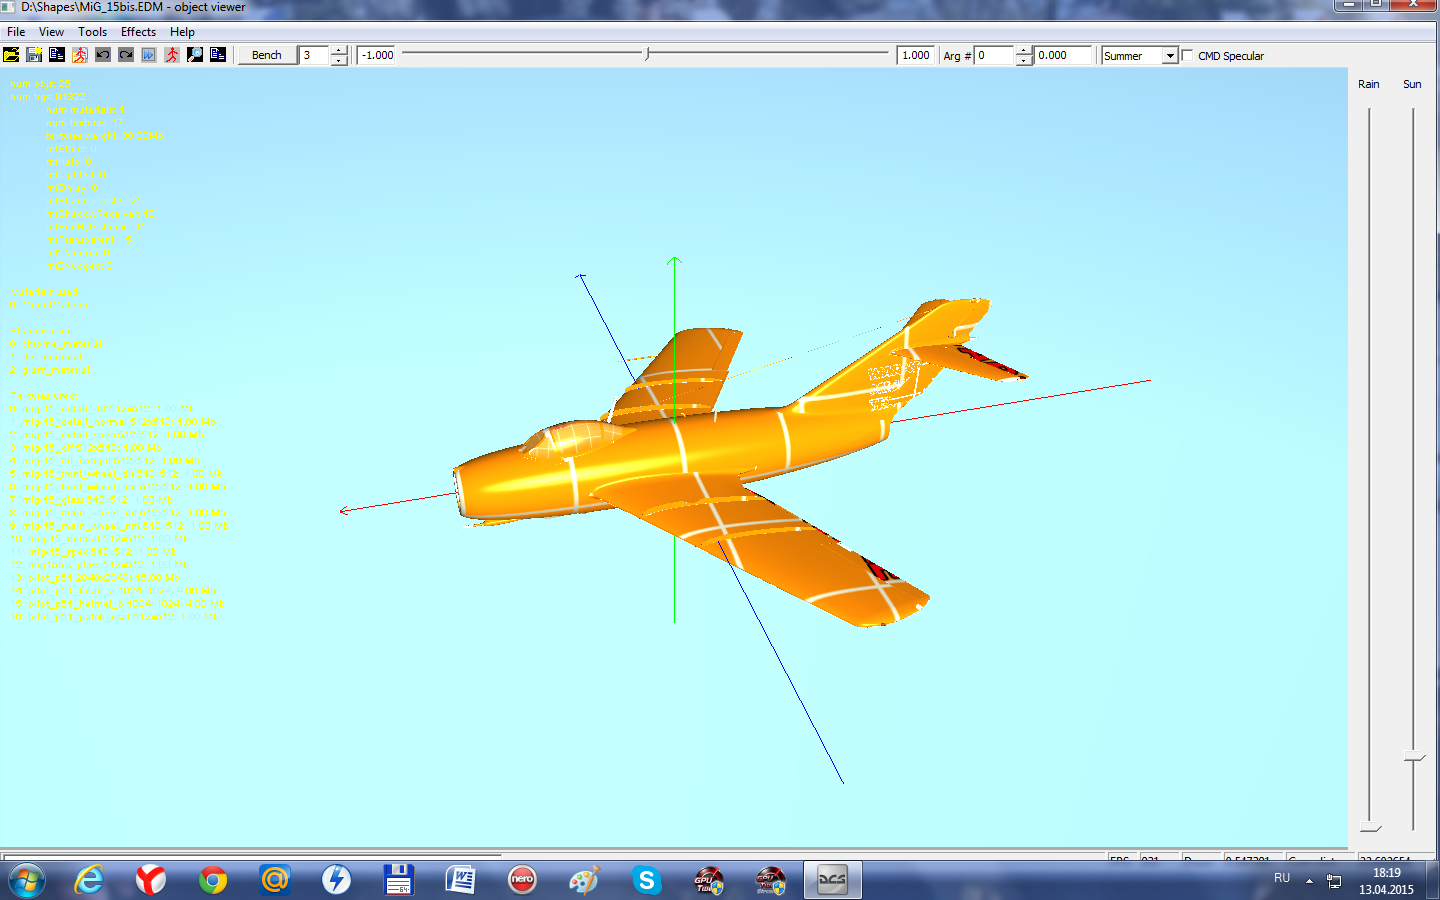Viewport: 1440px width, 900px height.
Task: Open Skype from taskbar
Action: click(646, 880)
